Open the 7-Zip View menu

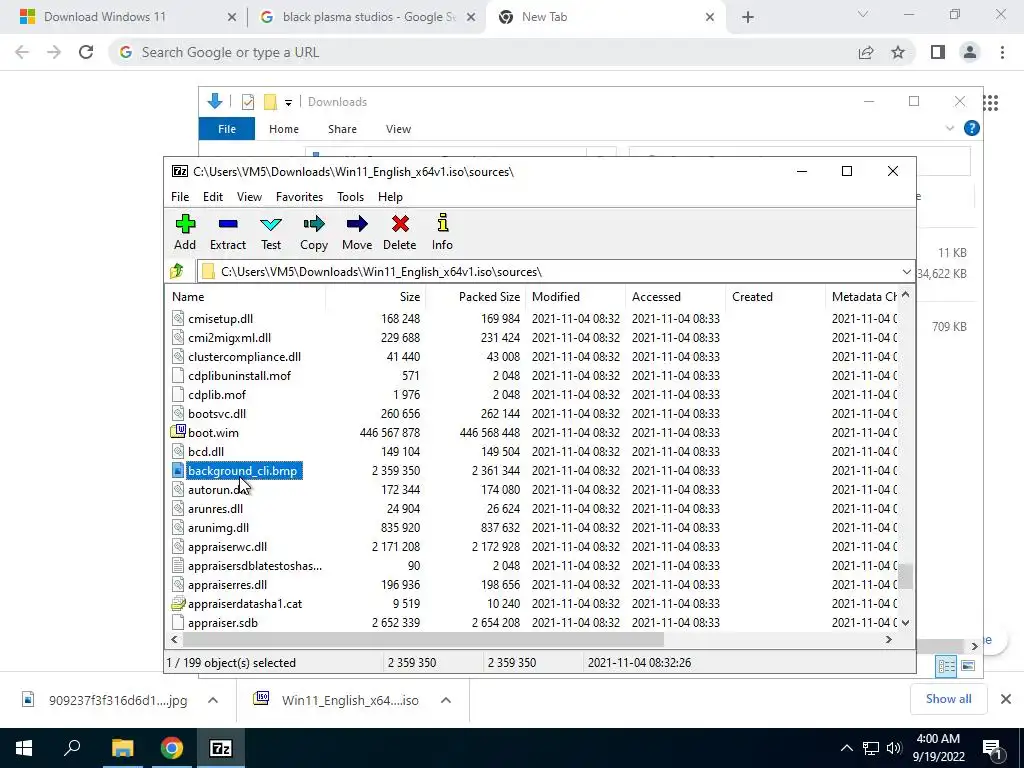tap(249, 197)
